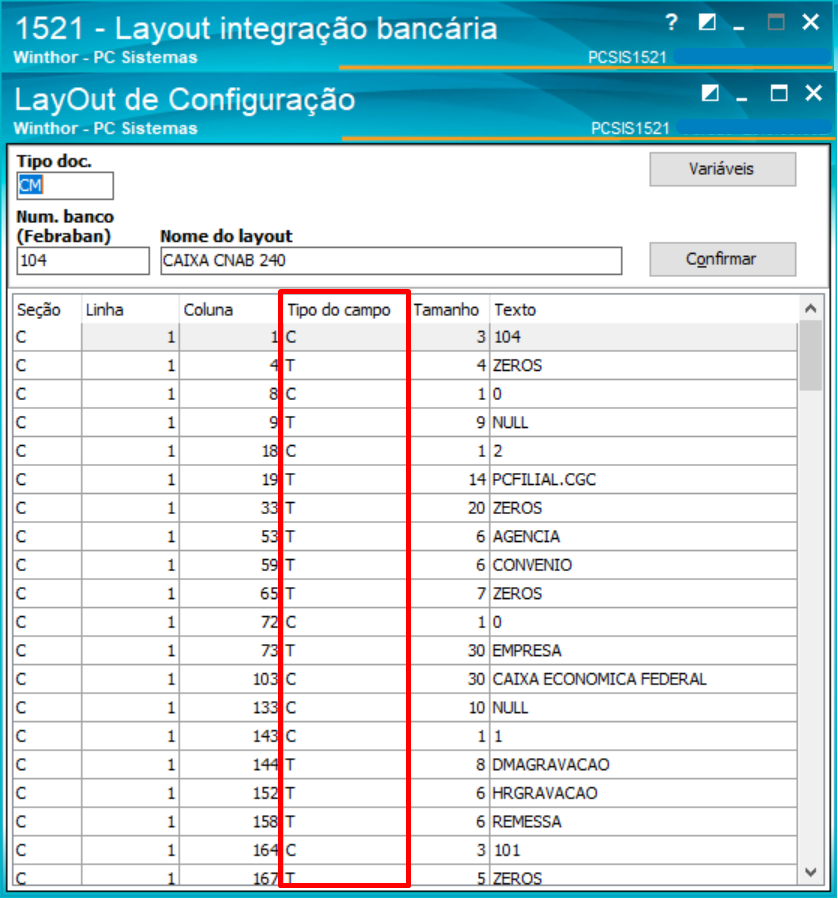This screenshot has width=838, height=900.
Task: Click the NULL cell in column 9 row
Action: pyautogui.click(x=643, y=423)
